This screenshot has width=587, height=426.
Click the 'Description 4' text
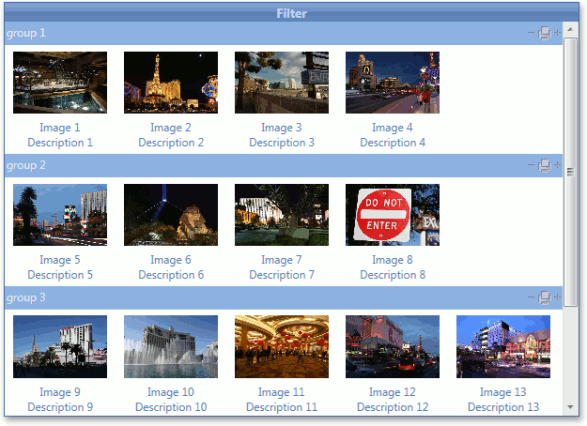(x=392, y=143)
